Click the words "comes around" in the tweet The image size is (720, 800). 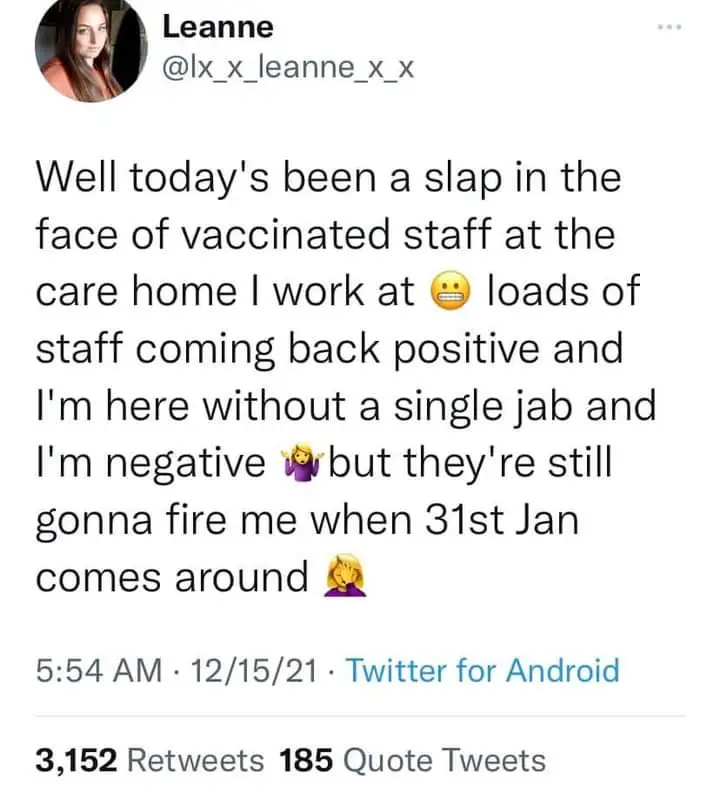pos(171,578)
